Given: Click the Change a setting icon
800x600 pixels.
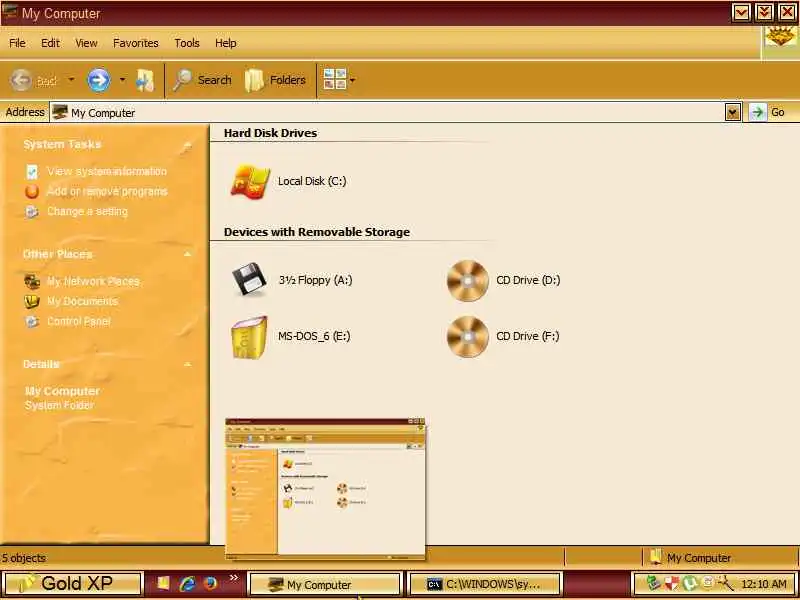Looking at the screenshot, I should (32, 211).
